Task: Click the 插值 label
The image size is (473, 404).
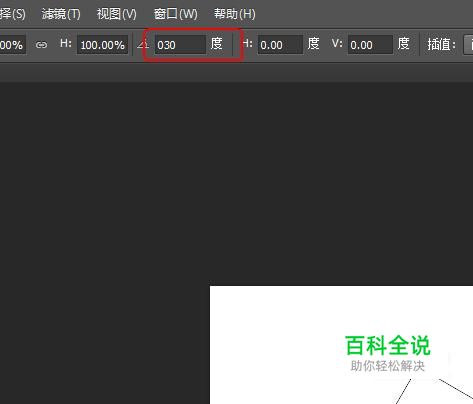Action: tap(442, 44)
